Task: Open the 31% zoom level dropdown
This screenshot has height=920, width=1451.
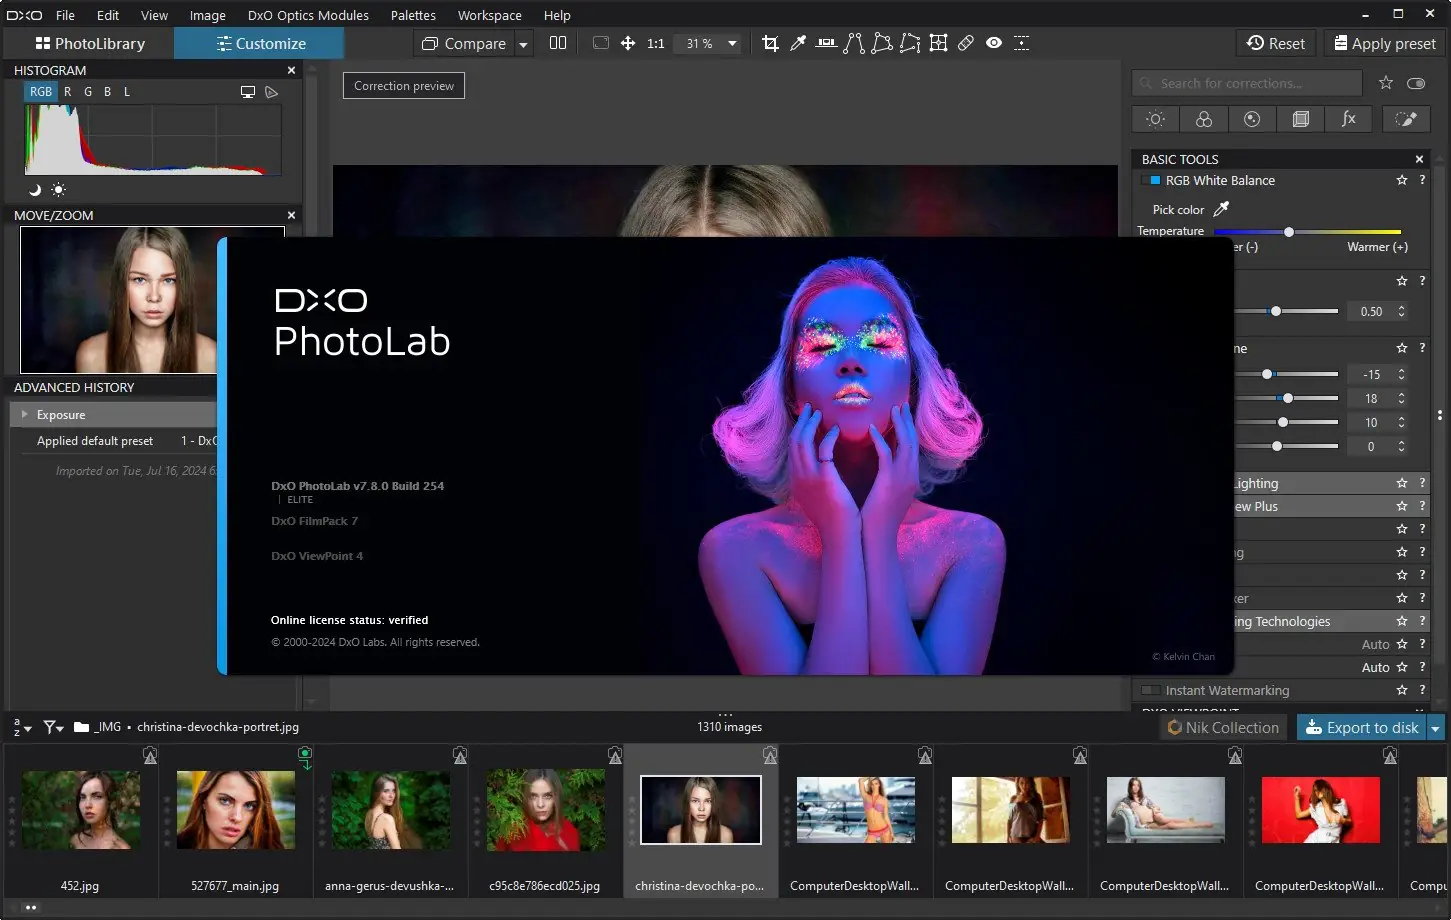Action: tap(732, 44)
